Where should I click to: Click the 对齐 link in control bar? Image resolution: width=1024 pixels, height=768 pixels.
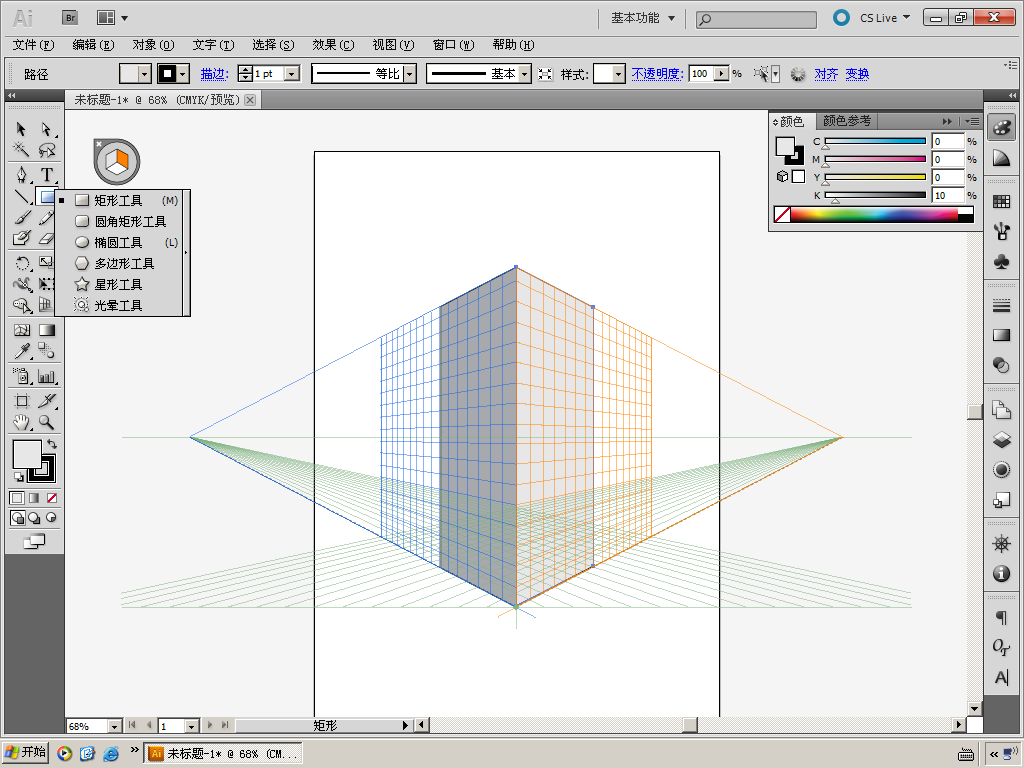pyautogui.click(x=826, y=74)
